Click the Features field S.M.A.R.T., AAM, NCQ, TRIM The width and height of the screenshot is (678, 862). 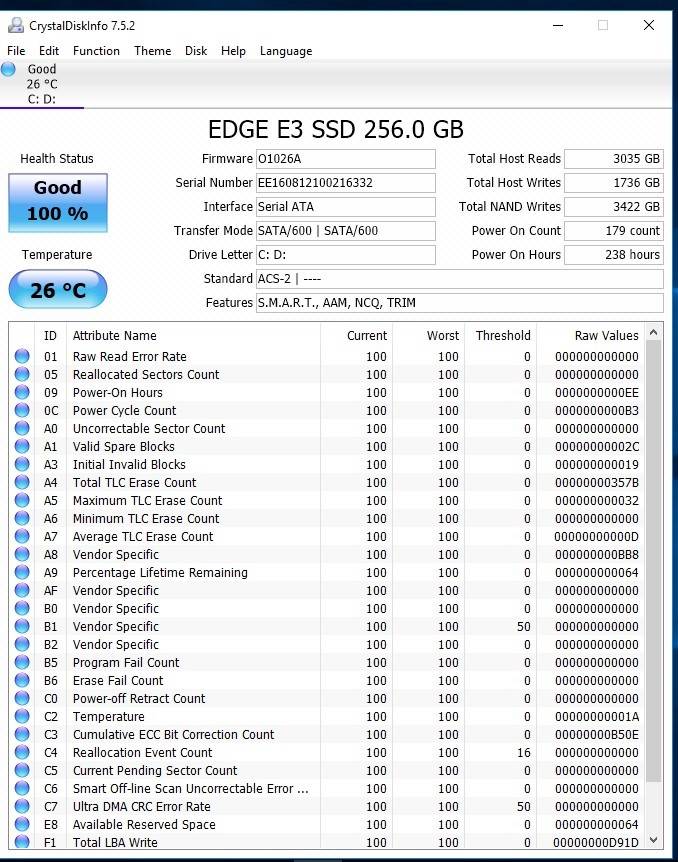point(460,303)
